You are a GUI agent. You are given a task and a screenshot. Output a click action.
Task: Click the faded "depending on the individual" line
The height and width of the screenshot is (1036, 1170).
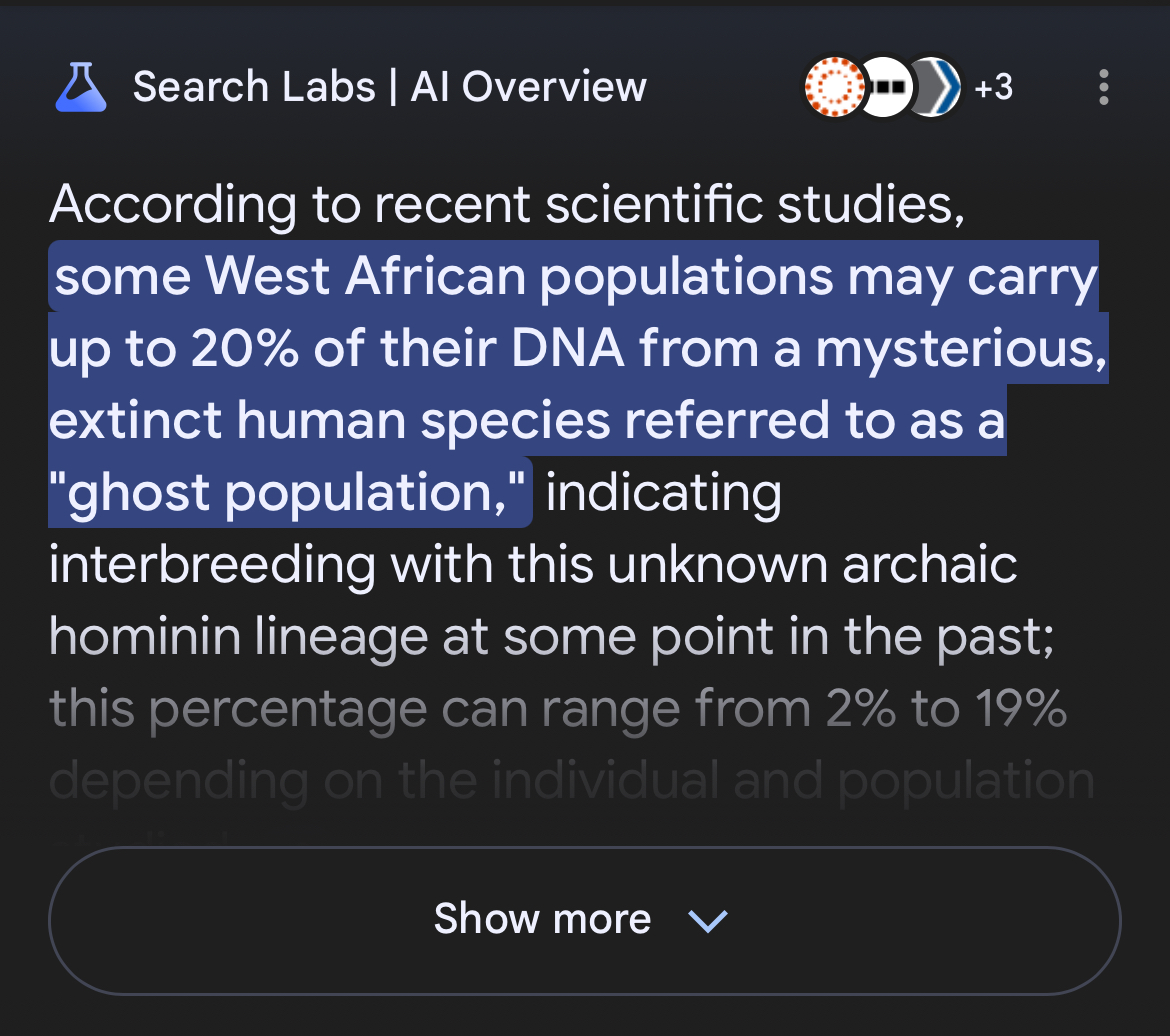point(385,780)
